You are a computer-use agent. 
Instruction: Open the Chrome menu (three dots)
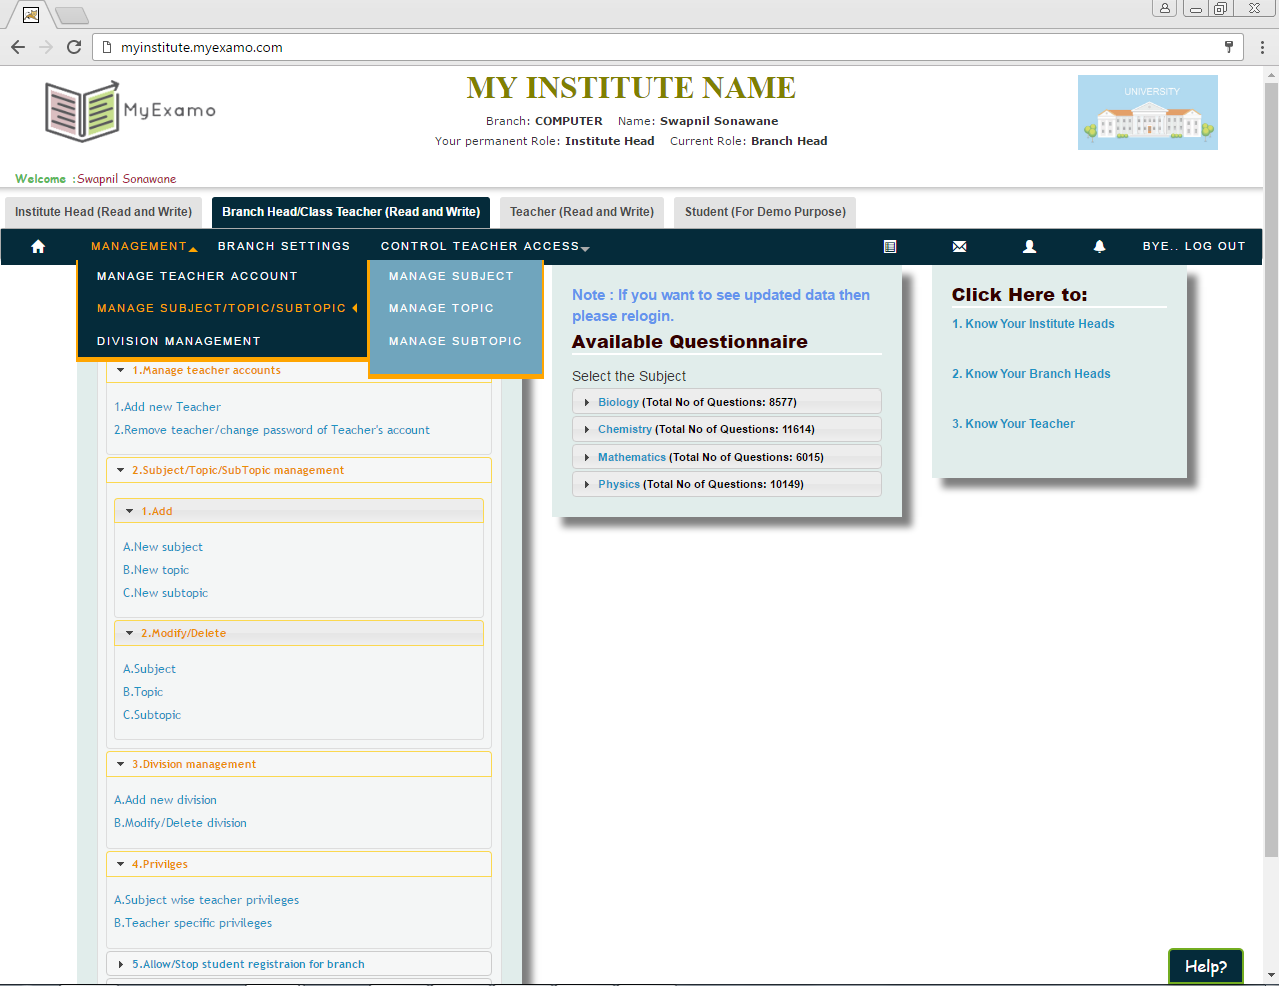point(1262,47)
